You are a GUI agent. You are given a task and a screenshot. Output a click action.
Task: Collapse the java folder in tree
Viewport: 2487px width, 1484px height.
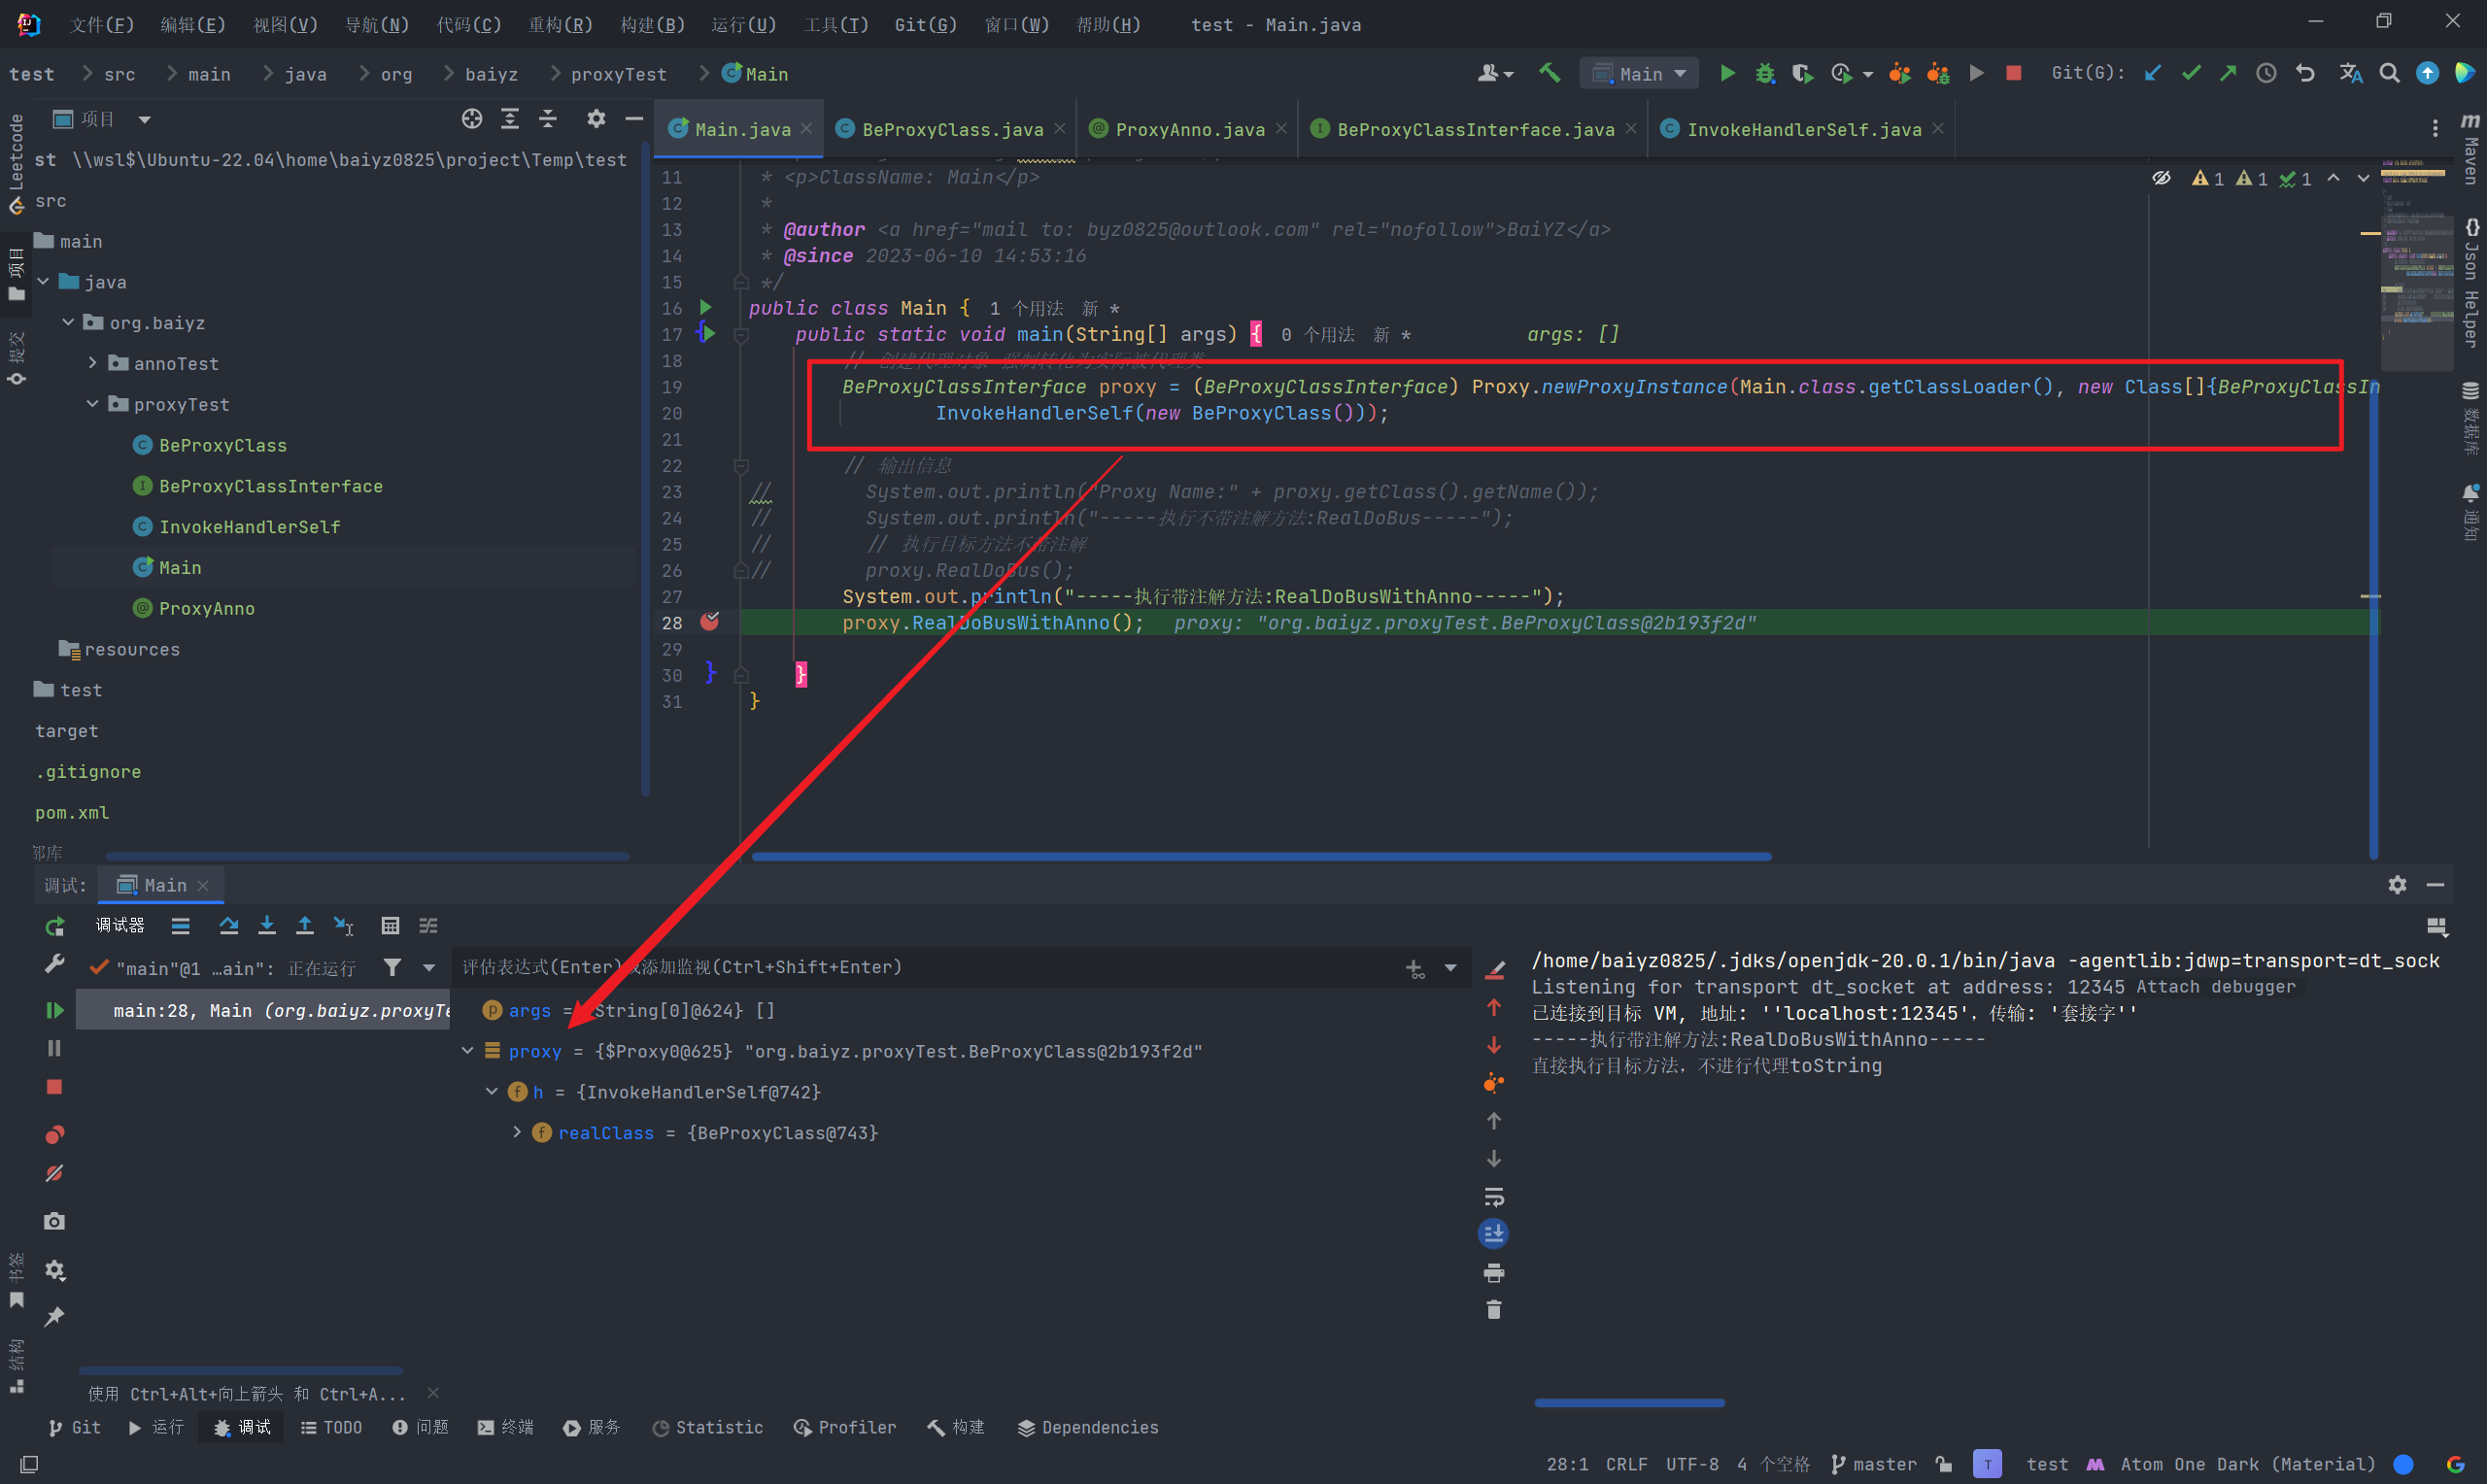(43, 282)
